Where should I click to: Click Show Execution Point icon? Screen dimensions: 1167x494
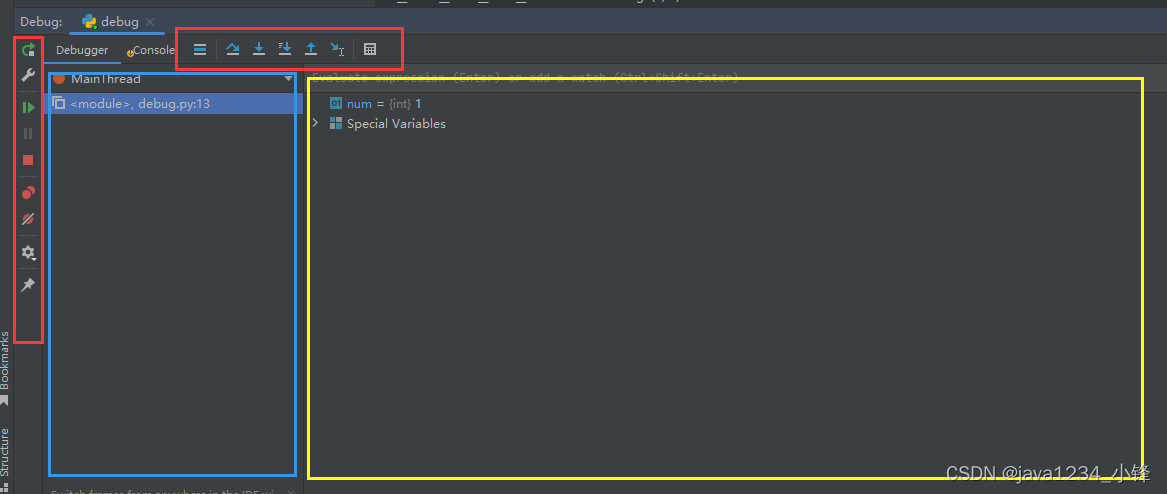(199, 50)
